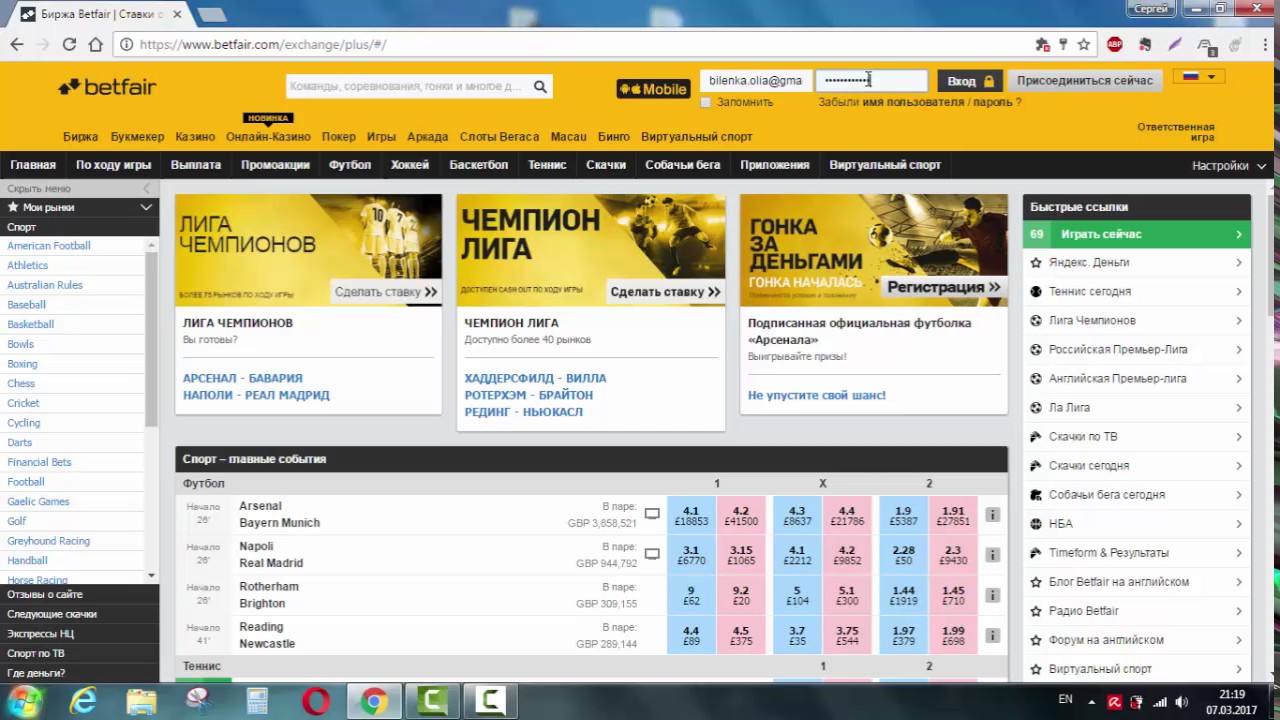The height and width of the screenshot is (720, 1280).
Task: Click star icon beside Яндекс. Деньги
Action: (1036, 262)
